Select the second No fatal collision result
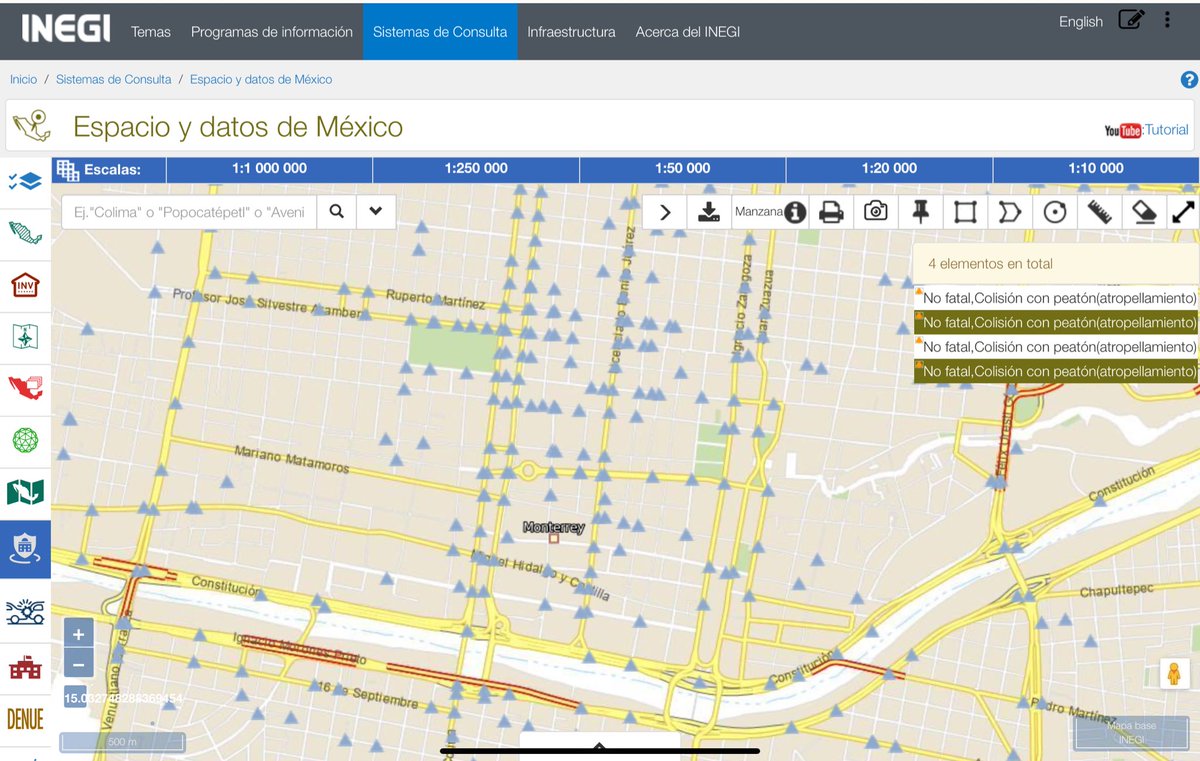1200x761 pixels. coord(1056,322)
